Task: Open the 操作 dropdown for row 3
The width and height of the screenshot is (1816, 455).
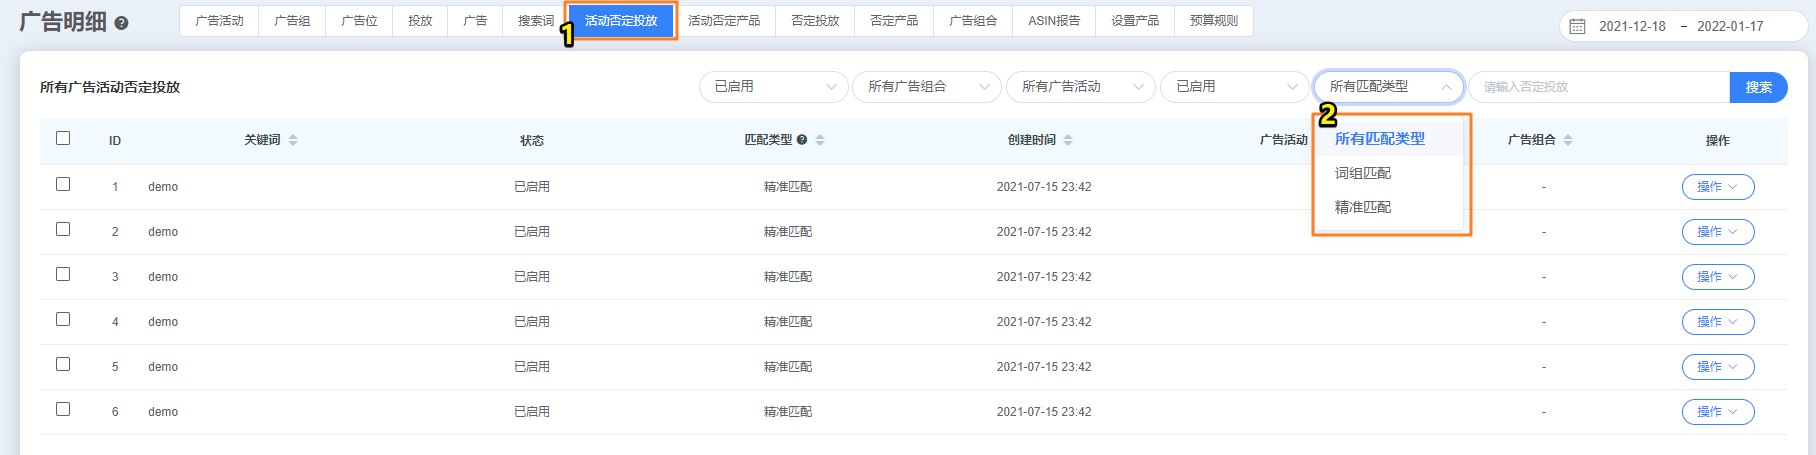Action: coord(1717,277)
